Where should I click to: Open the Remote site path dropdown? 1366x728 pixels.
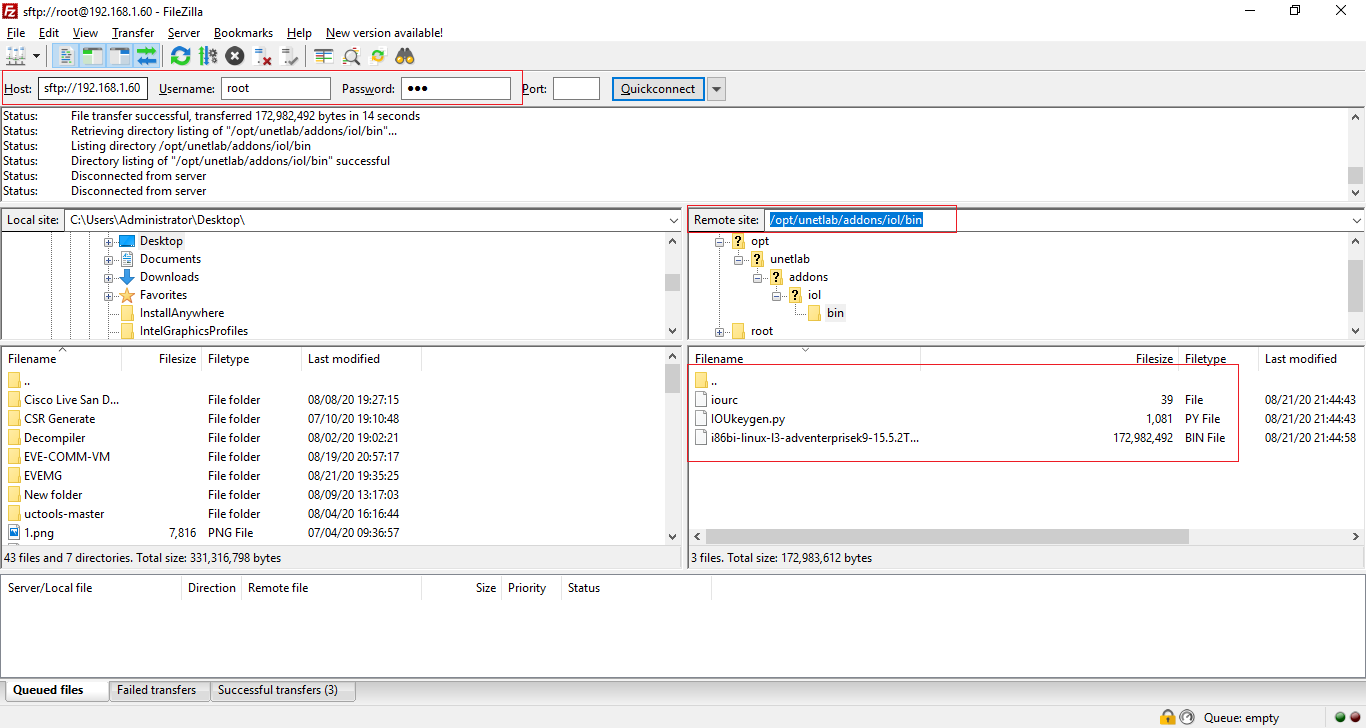[1356, 220]
